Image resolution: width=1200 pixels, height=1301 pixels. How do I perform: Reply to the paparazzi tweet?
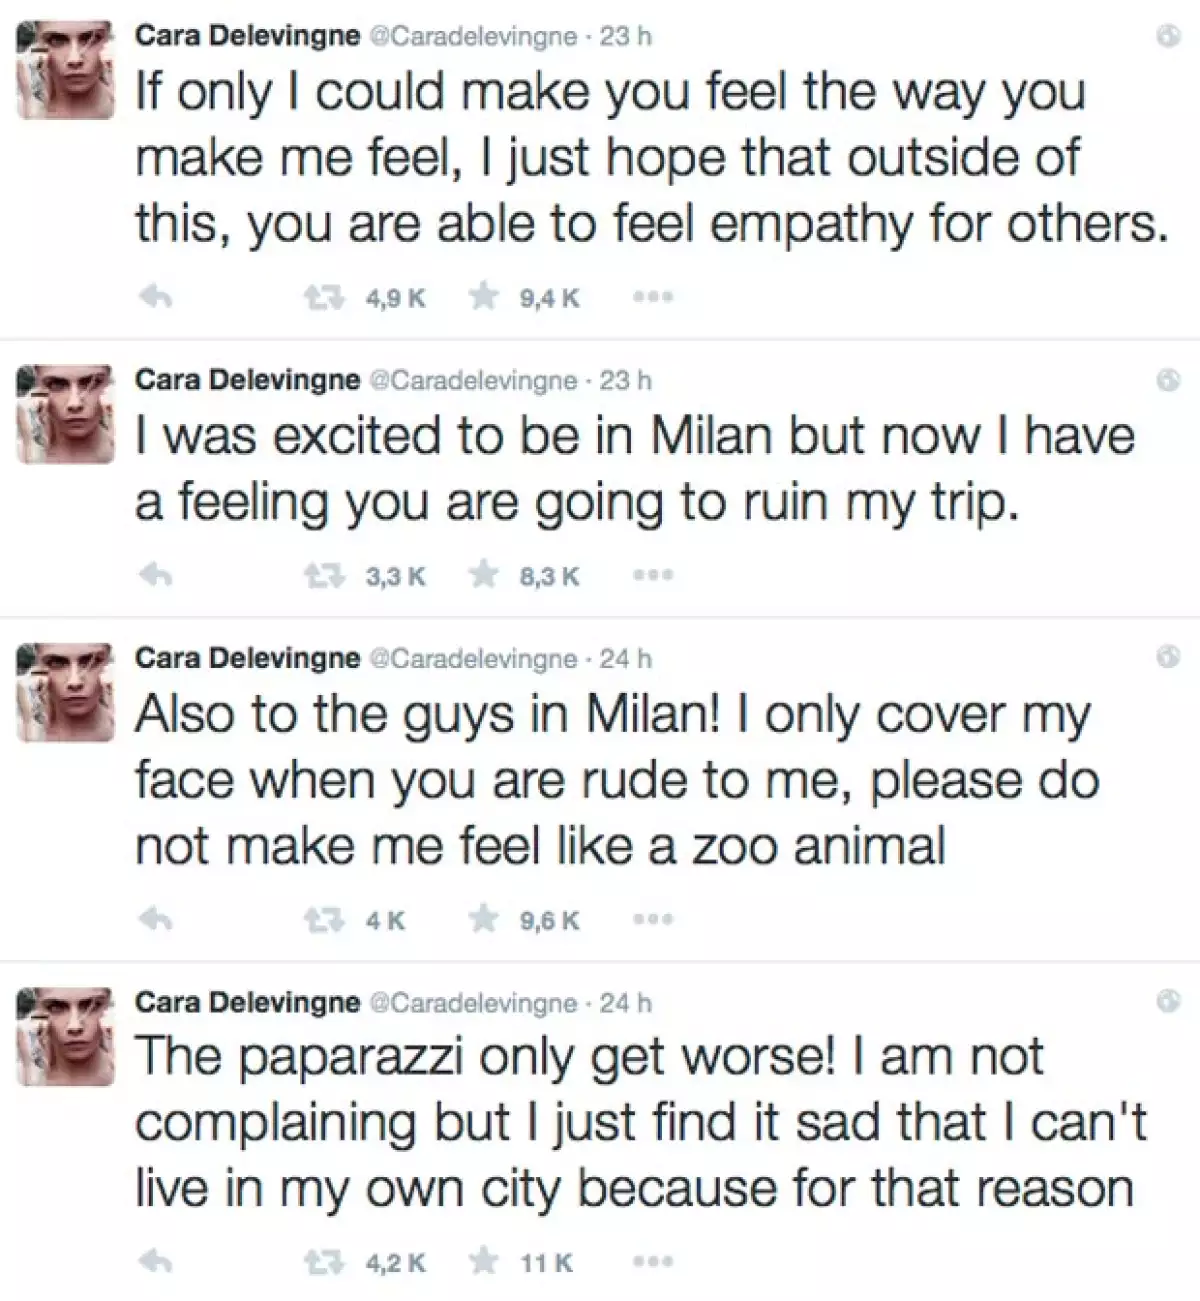tap(157, 1263)
